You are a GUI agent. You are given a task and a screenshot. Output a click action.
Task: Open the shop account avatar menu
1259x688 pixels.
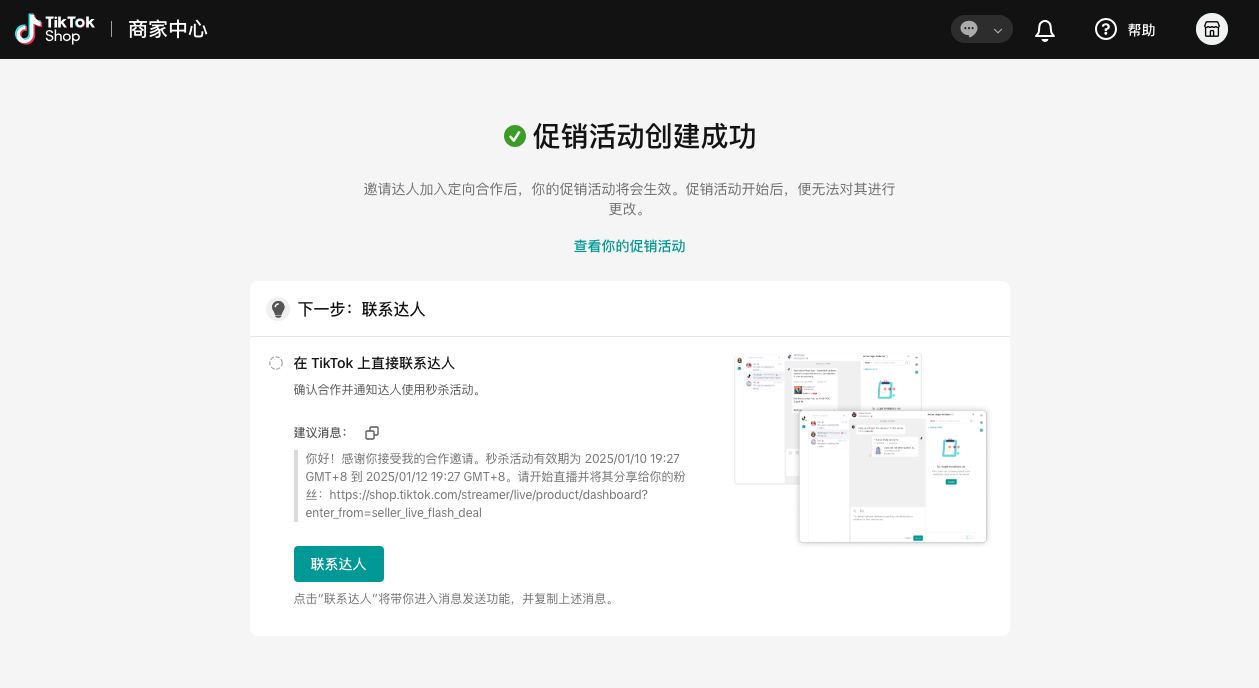click(x=1211, y=29)
